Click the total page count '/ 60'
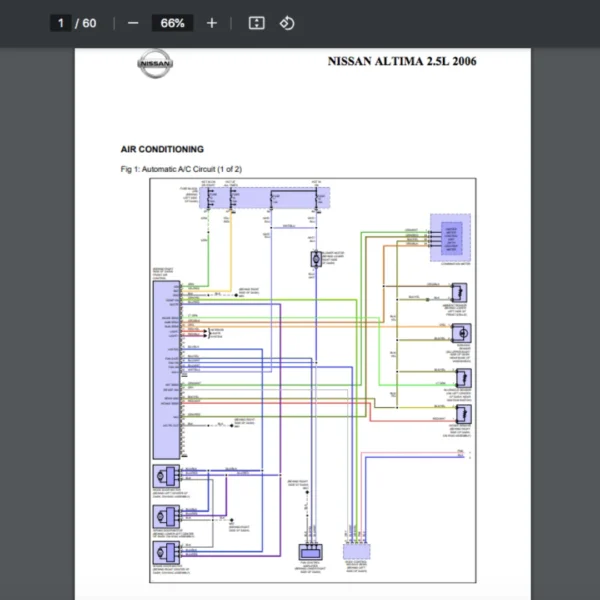Image resolution: width=600 pixels, height=600 pixels. coord(87,23)
